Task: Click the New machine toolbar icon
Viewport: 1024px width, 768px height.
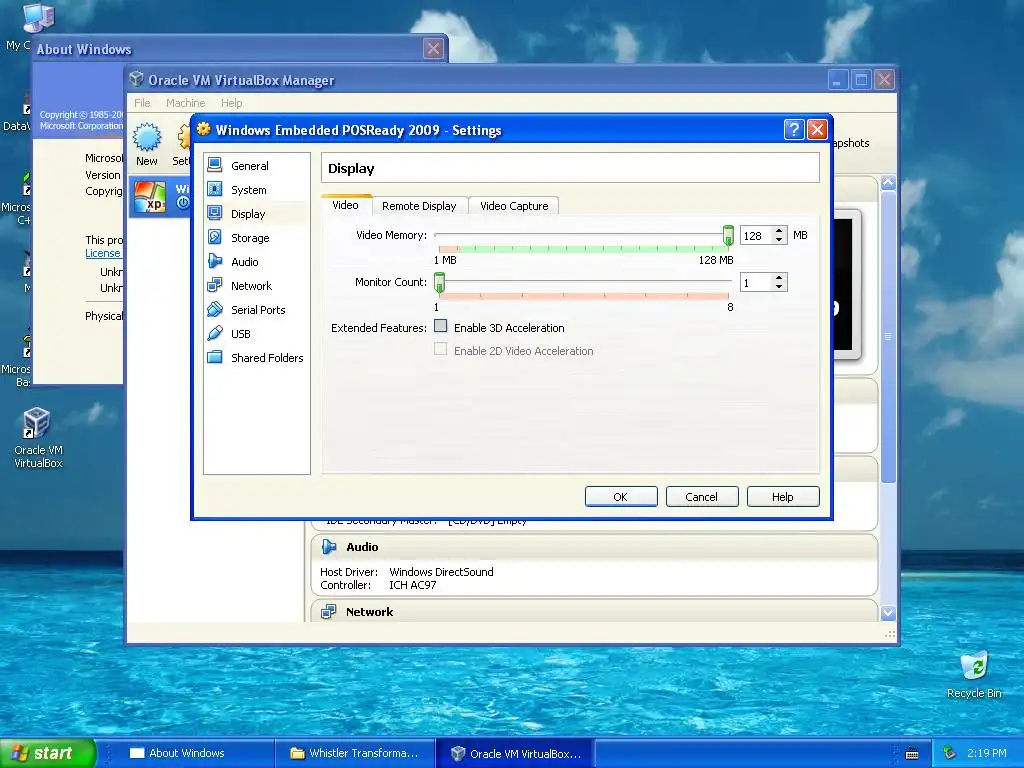Action: [x=147, y=144]
